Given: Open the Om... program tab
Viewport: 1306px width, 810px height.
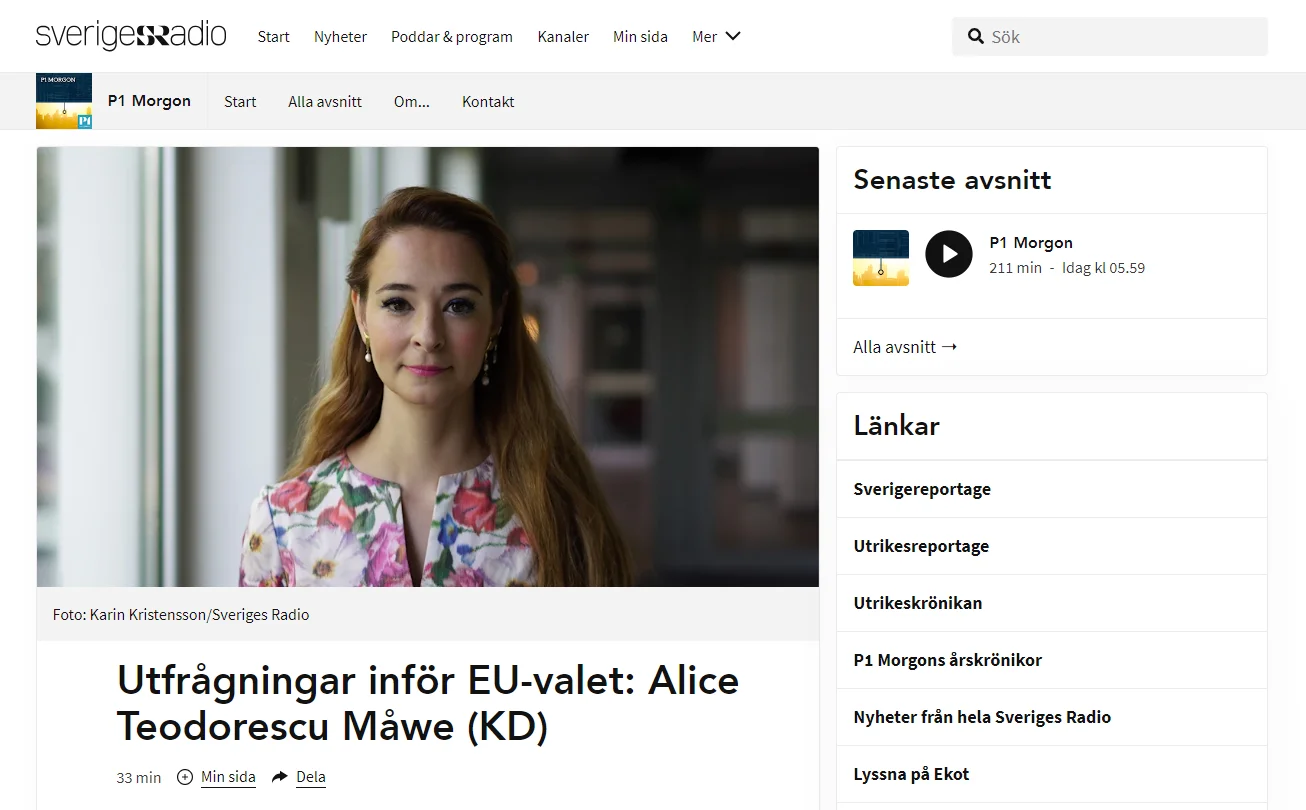Looking at the screenshot, I should [x=412, y=101].
